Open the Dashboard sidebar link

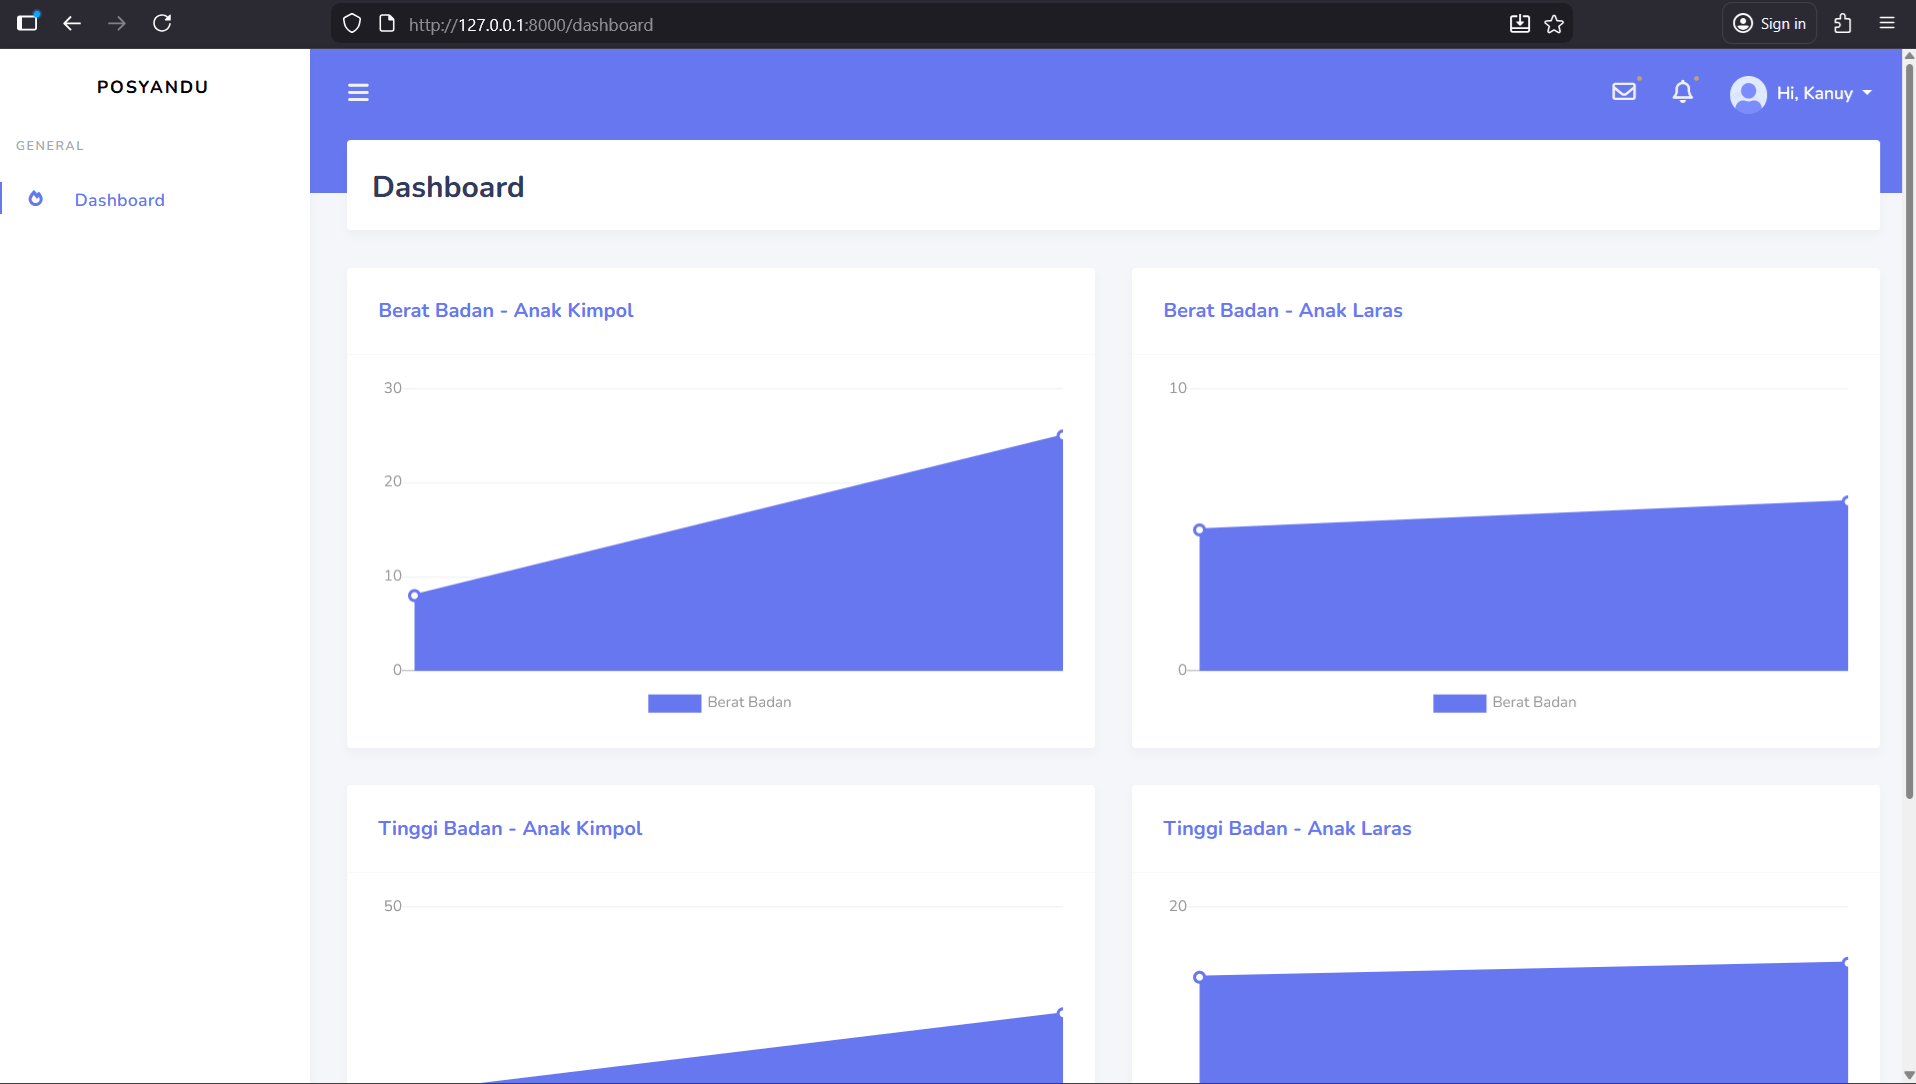pos(120,200)
